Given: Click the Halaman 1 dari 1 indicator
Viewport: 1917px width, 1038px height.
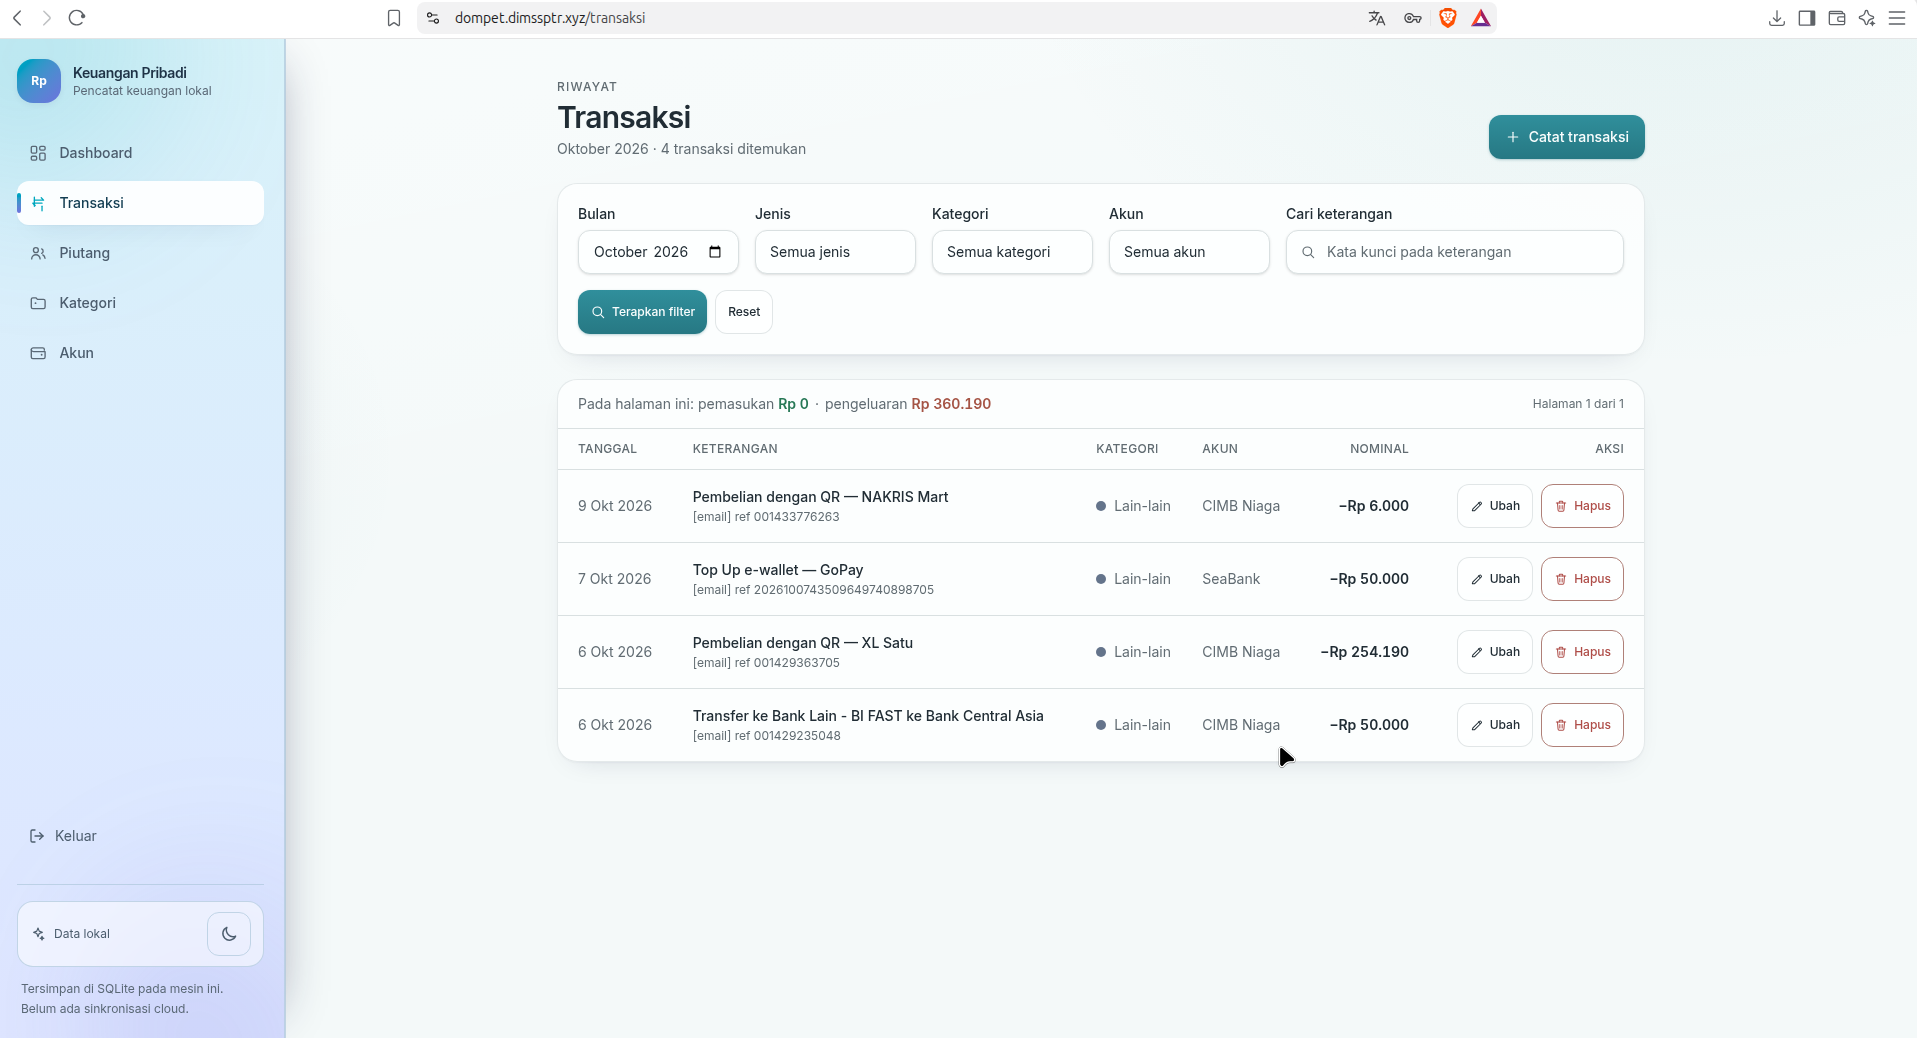Looking at the screenshot, I should point(1578,404).
